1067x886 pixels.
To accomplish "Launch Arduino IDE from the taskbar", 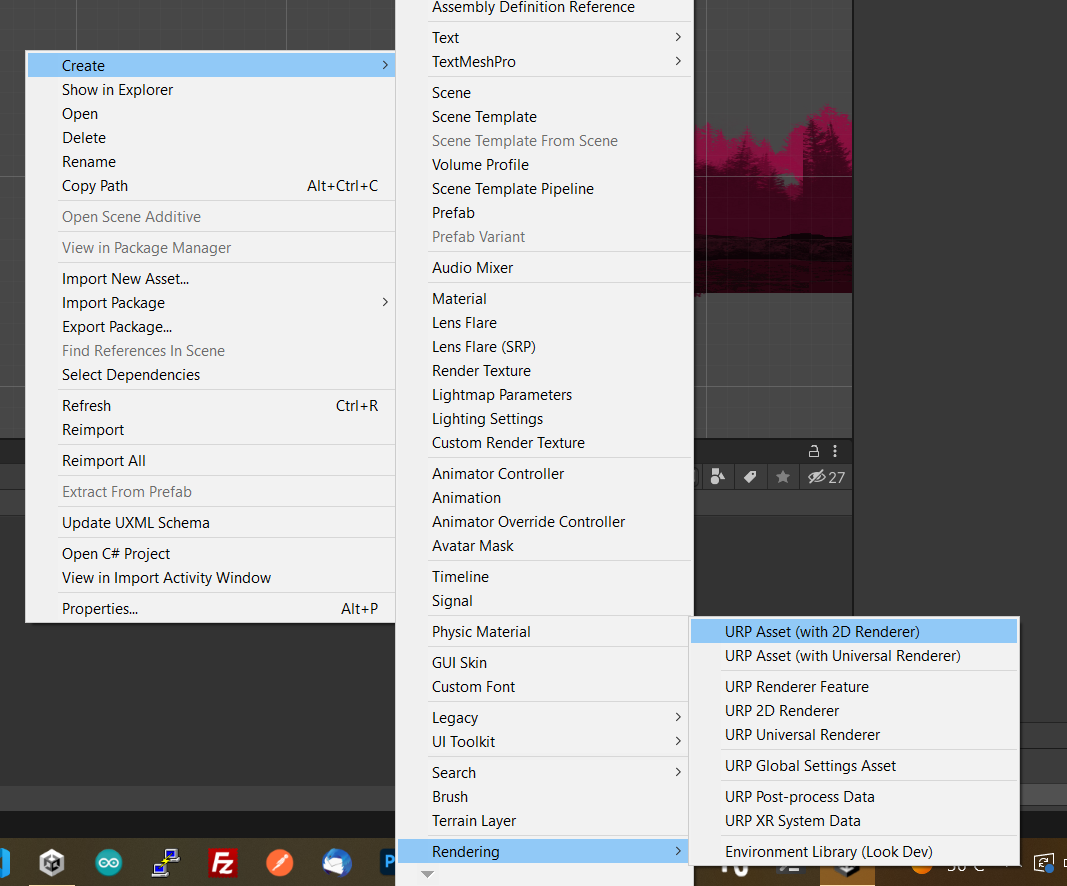I will tap(108, 863).
